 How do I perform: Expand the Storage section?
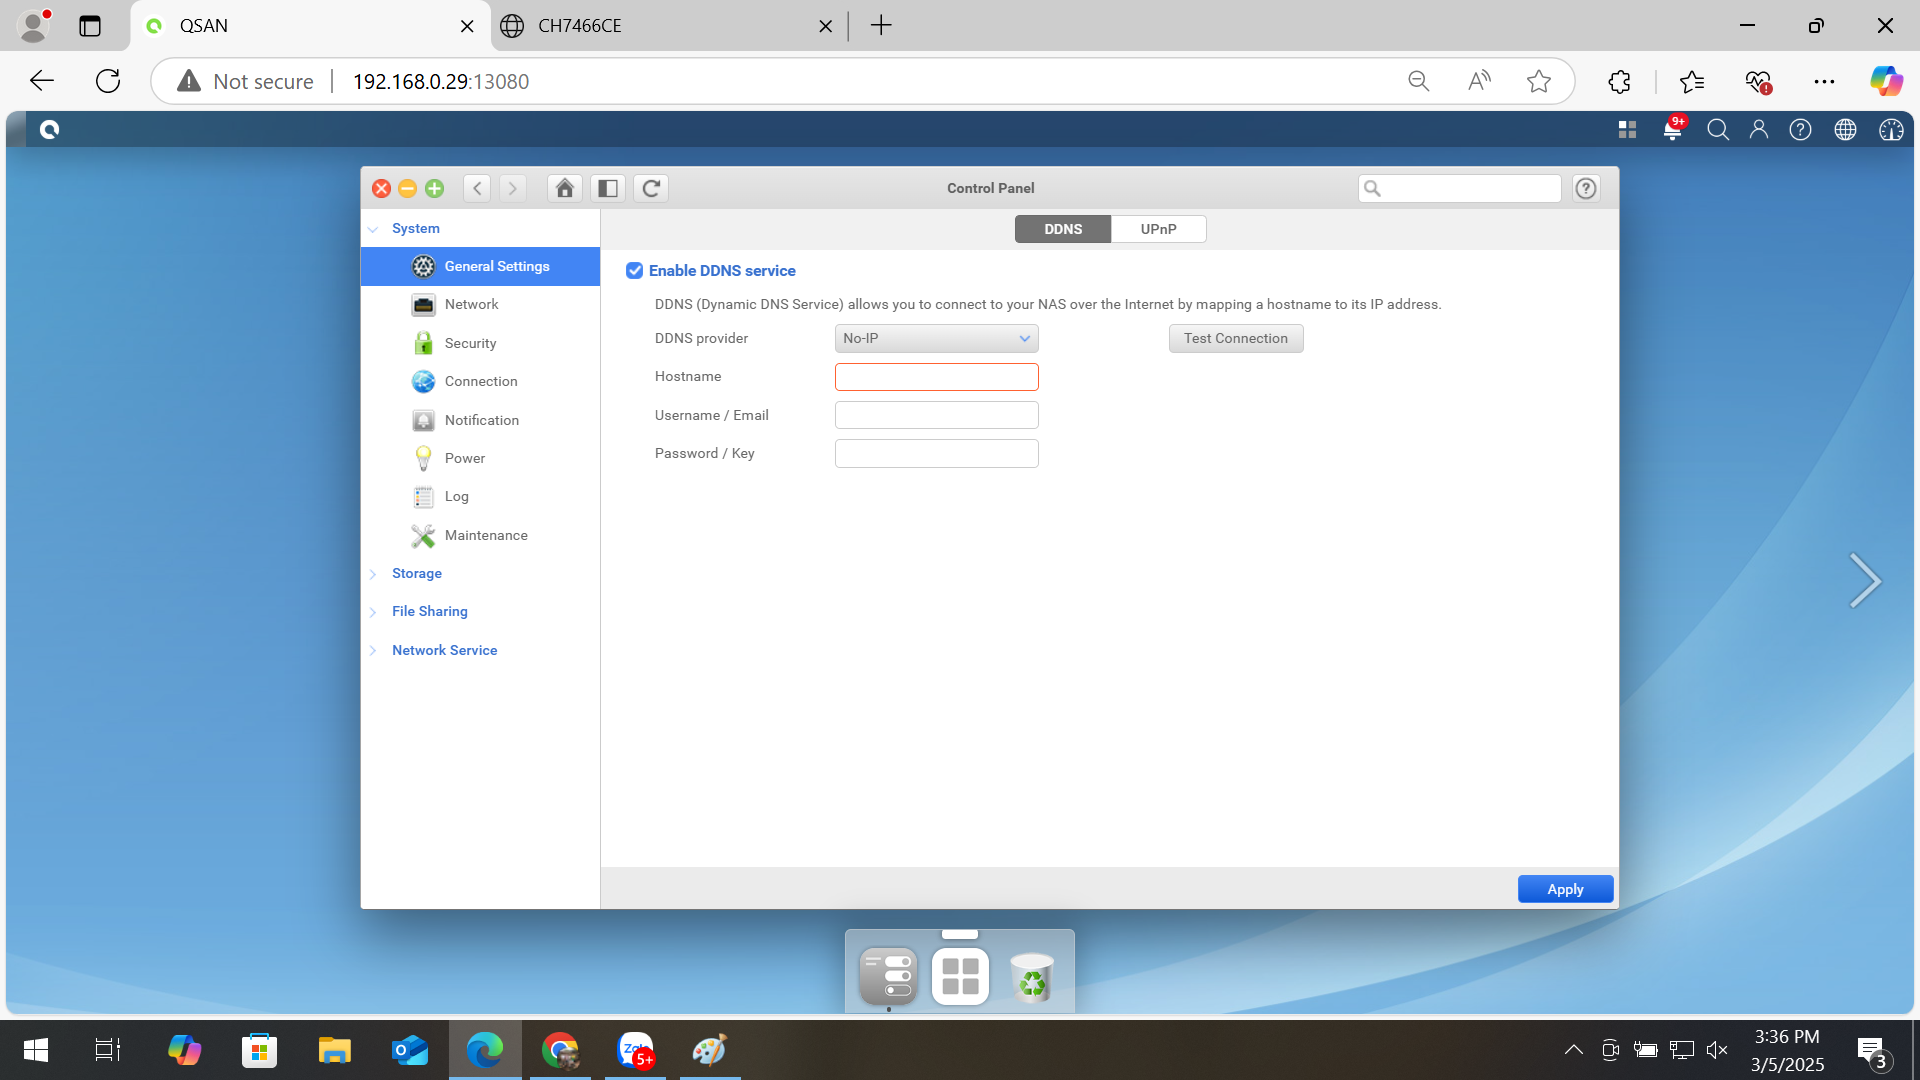pos(417,573)
